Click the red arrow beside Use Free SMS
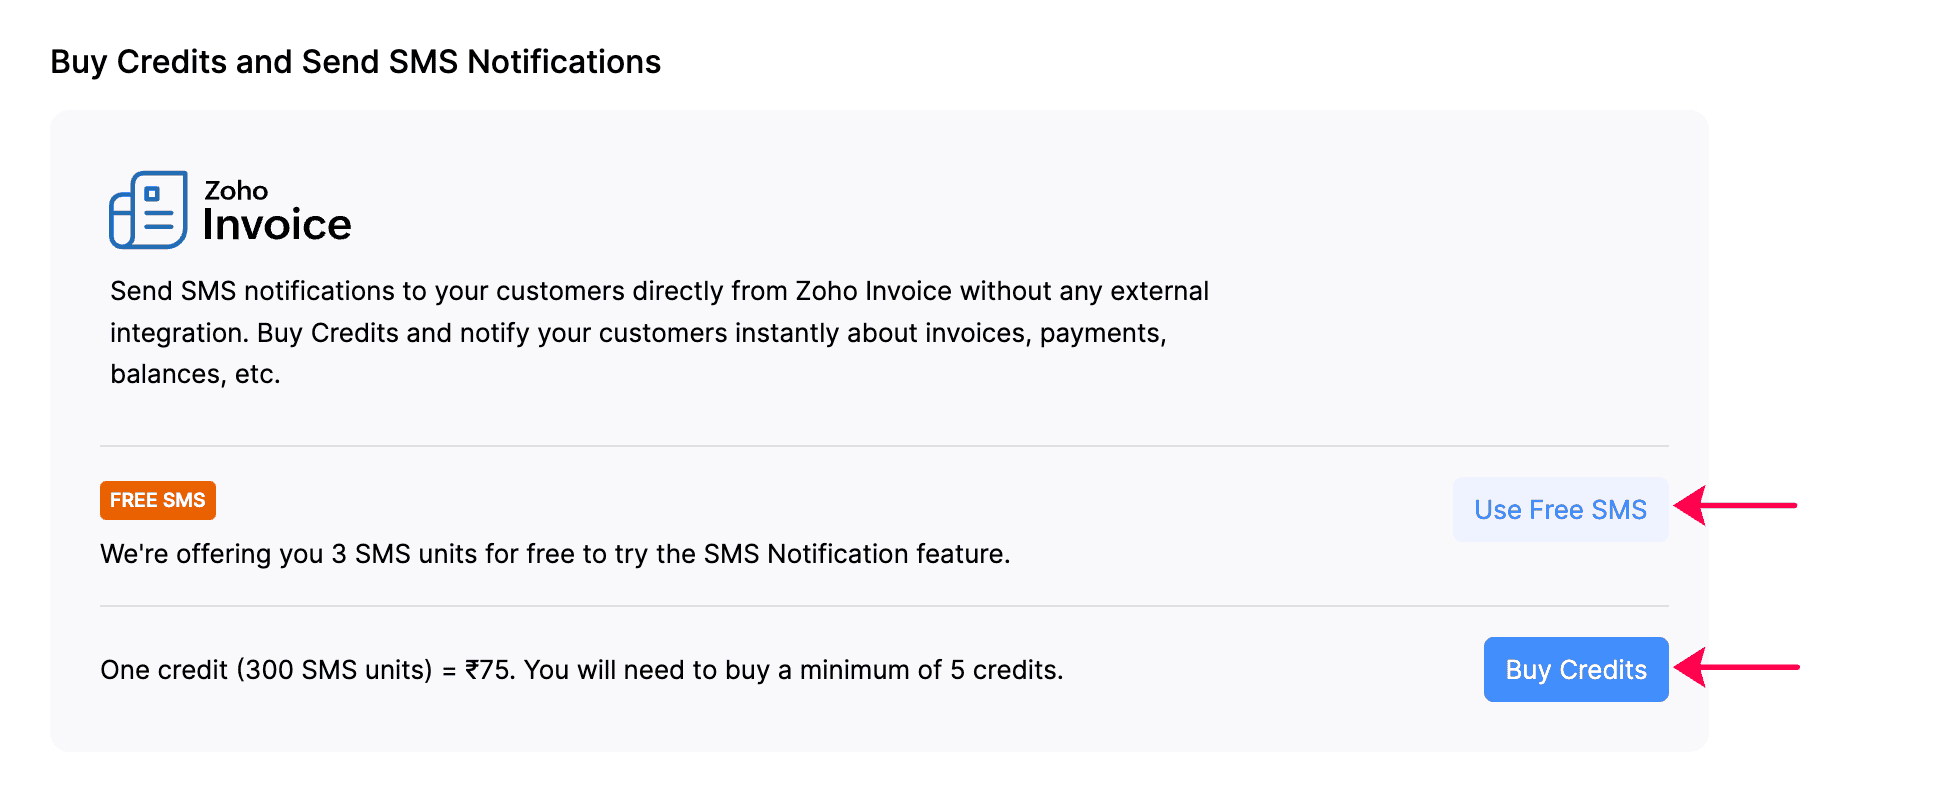 [x=1736, y=506]
